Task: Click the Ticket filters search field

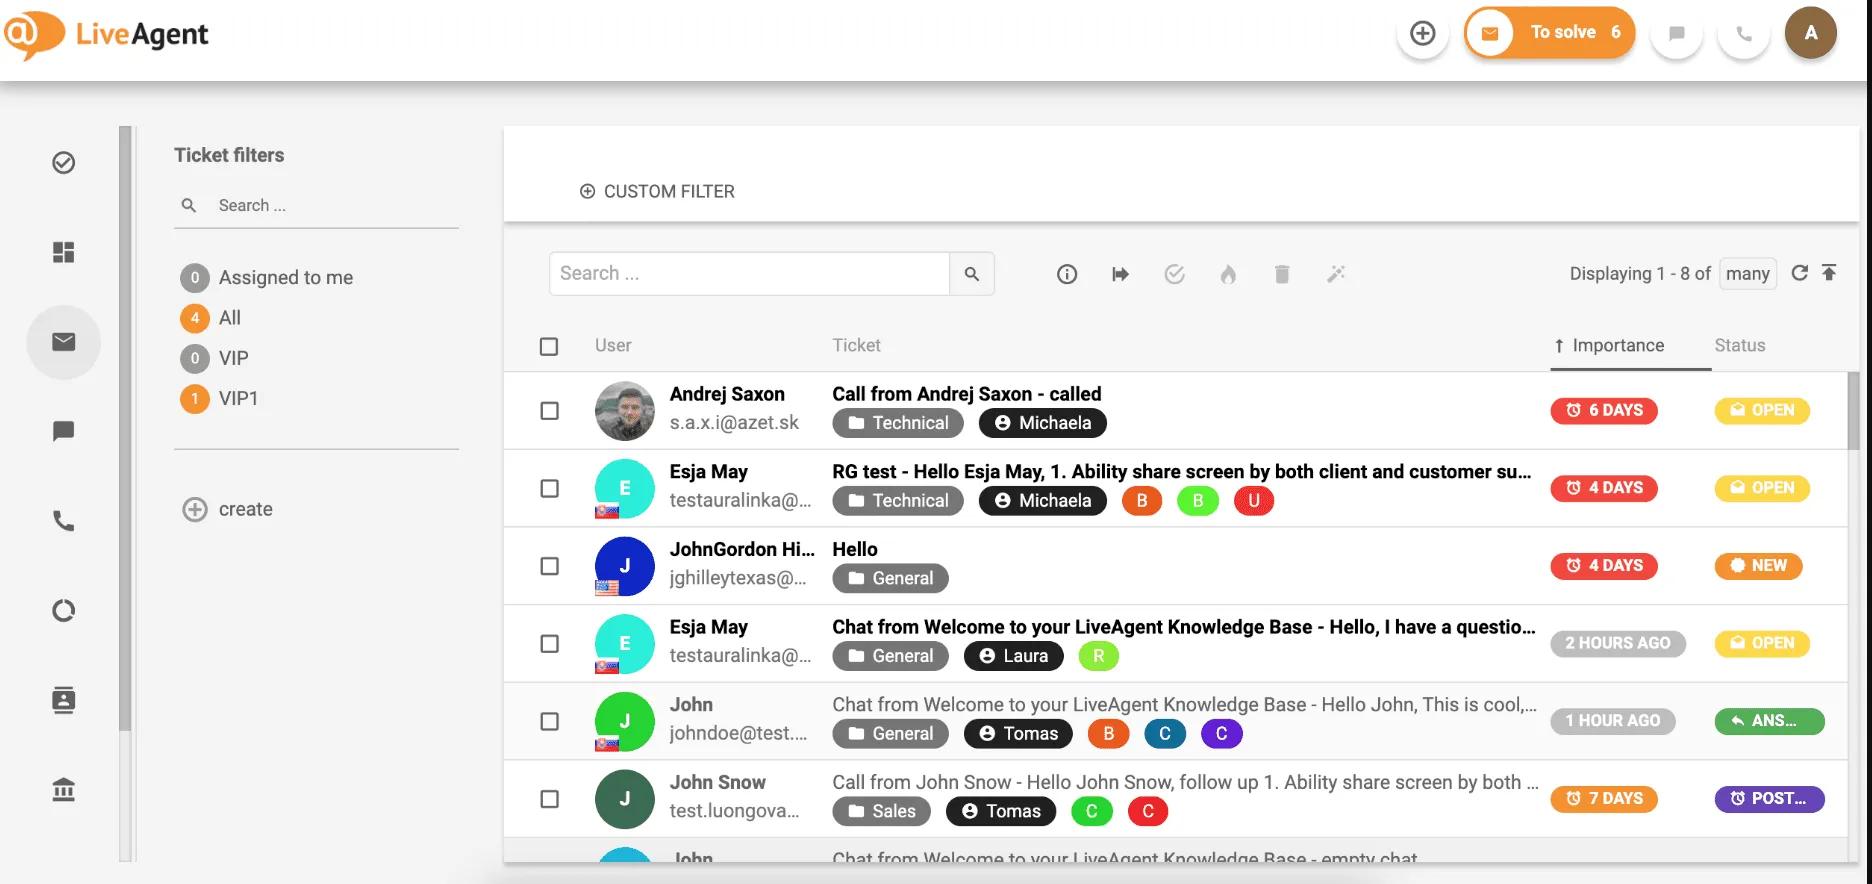Action: pyautogui.click(x=316, y=205)
